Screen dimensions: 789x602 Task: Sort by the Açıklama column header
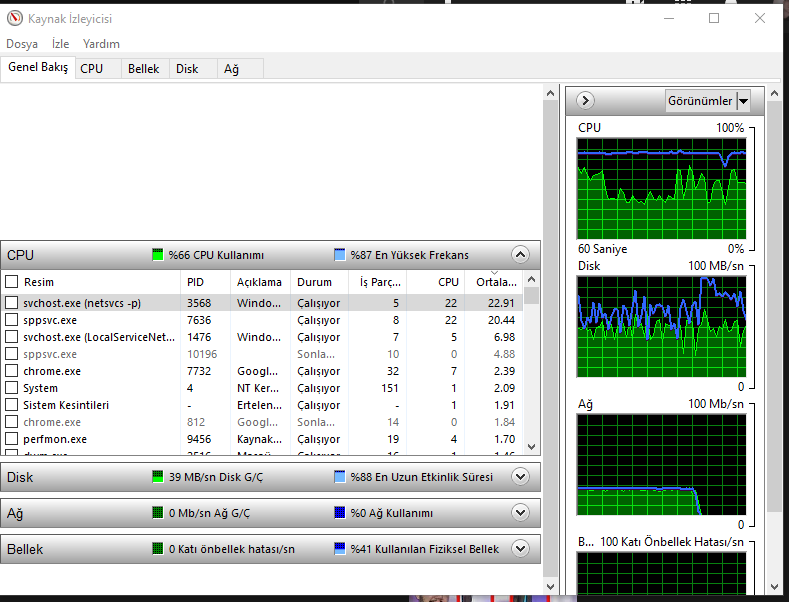[260, 282]
